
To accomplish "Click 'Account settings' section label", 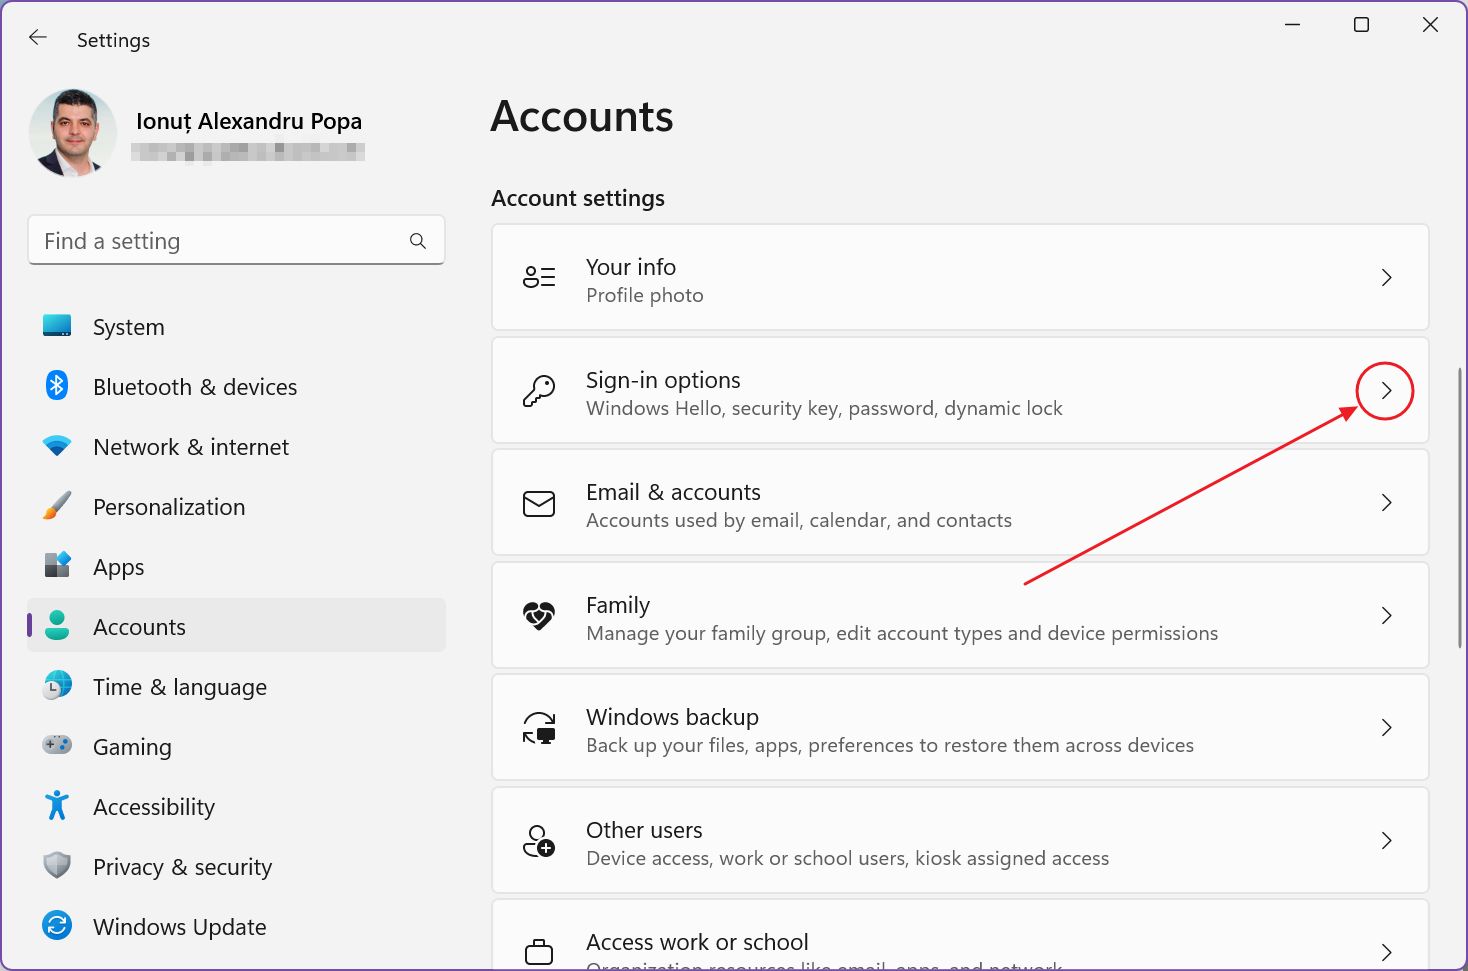I will click(x=578, y=198).
